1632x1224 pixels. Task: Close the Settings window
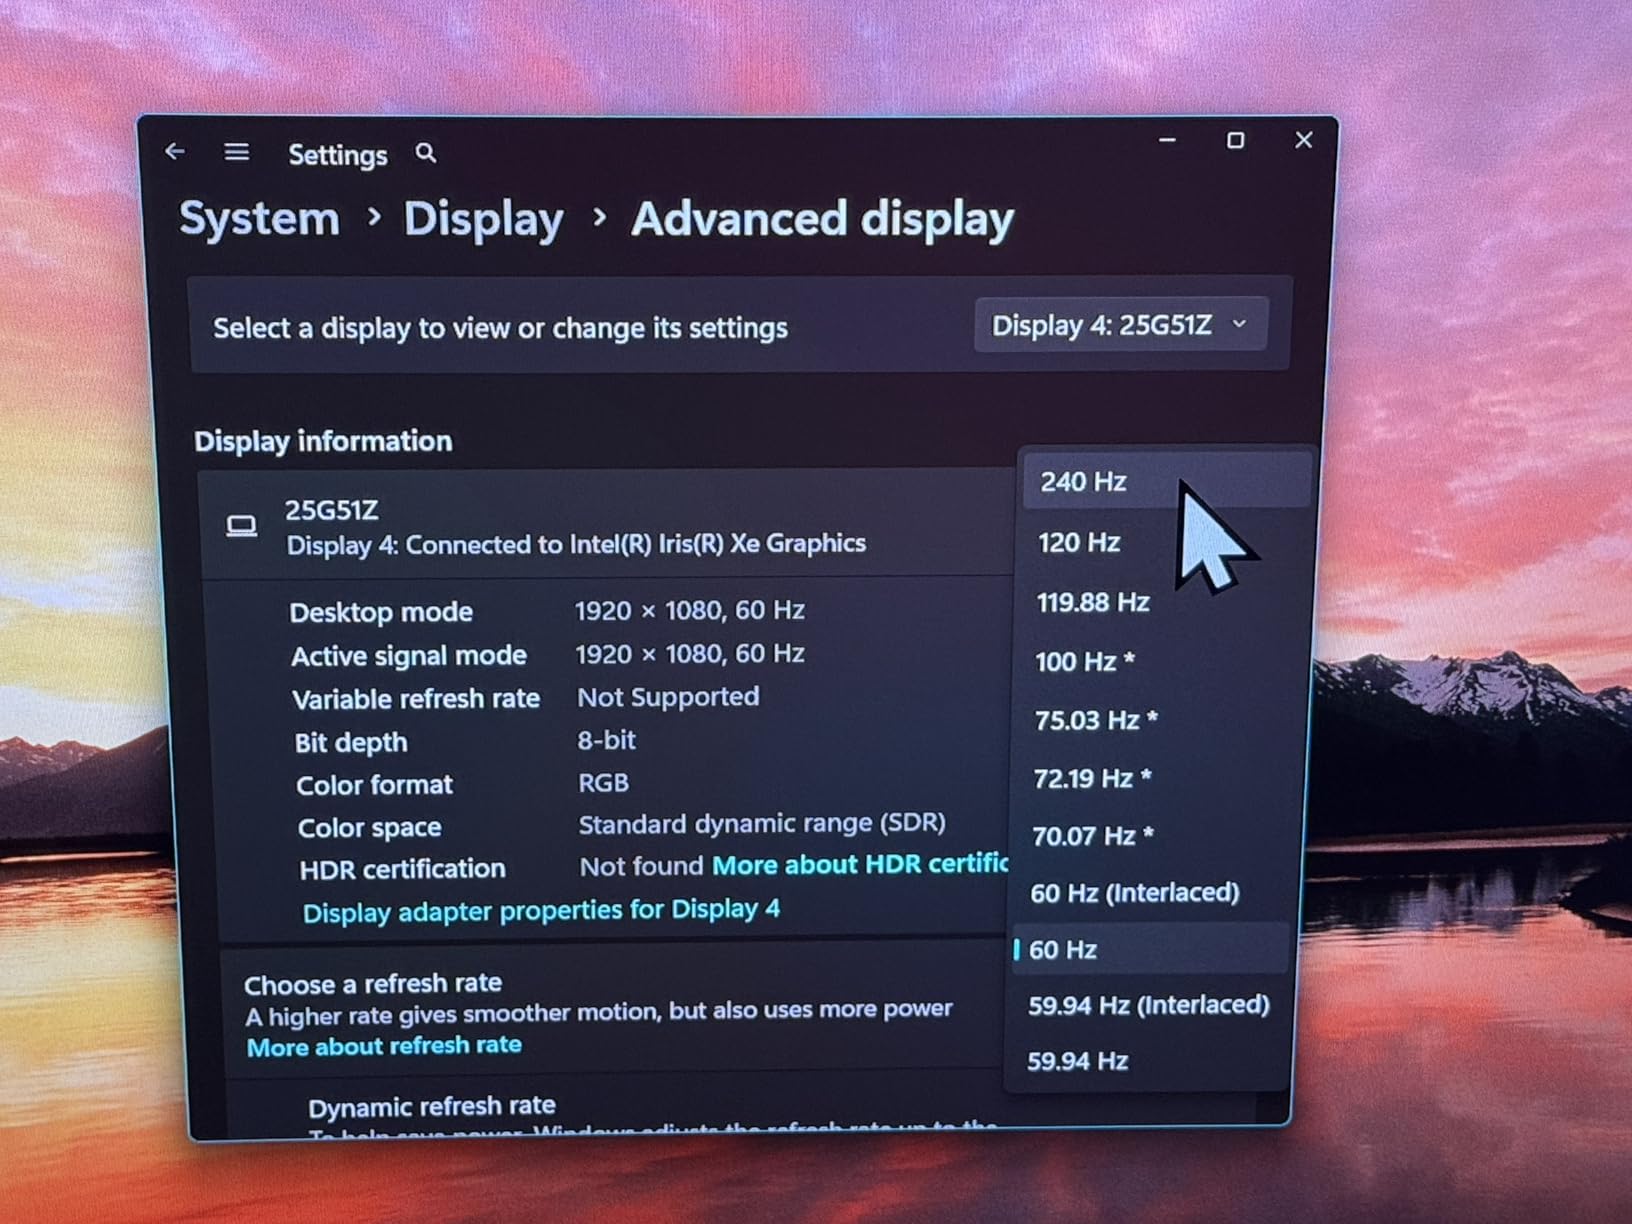1304,140
